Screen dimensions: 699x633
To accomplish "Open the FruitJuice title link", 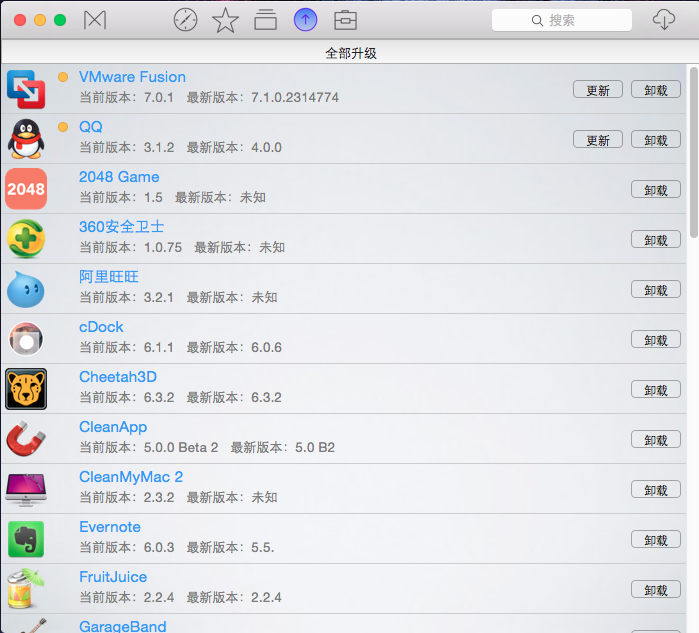I will (x=113, y=577).
